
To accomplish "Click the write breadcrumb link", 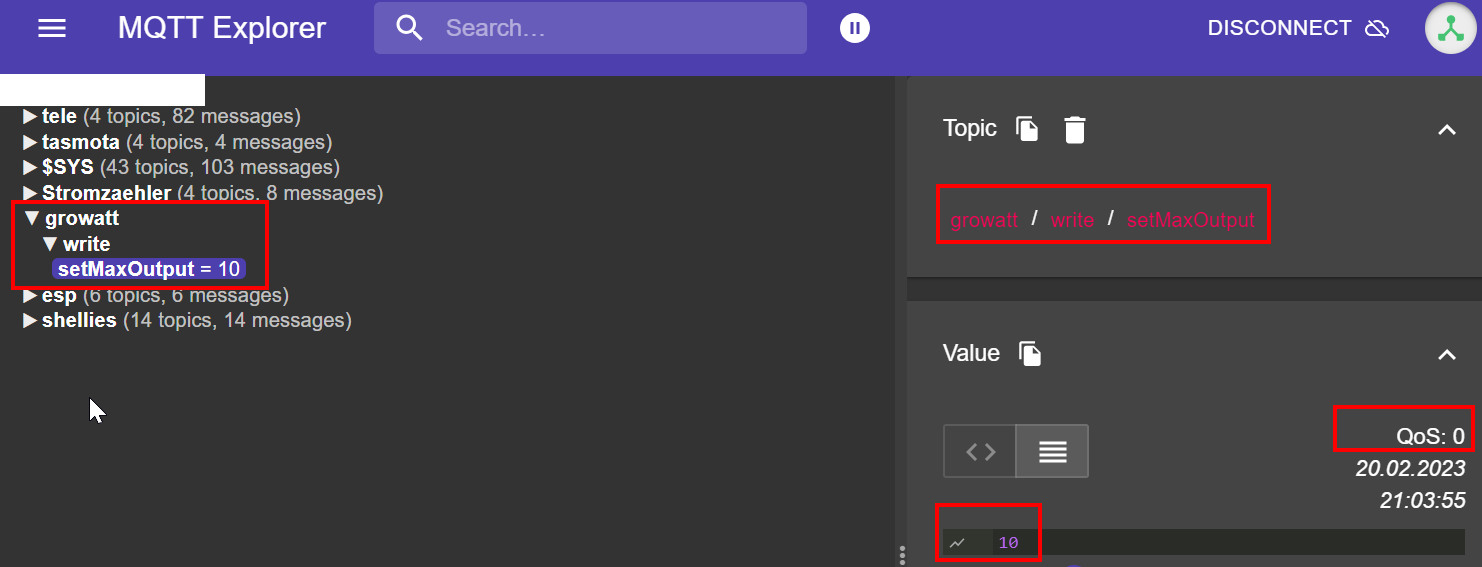I will coord(1072,220).
